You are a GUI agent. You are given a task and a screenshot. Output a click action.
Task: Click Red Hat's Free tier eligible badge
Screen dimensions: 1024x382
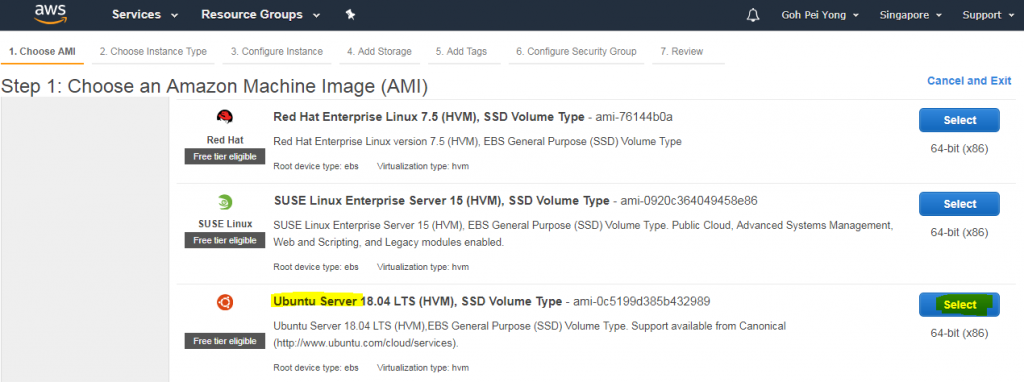click(x=225, y=157)
